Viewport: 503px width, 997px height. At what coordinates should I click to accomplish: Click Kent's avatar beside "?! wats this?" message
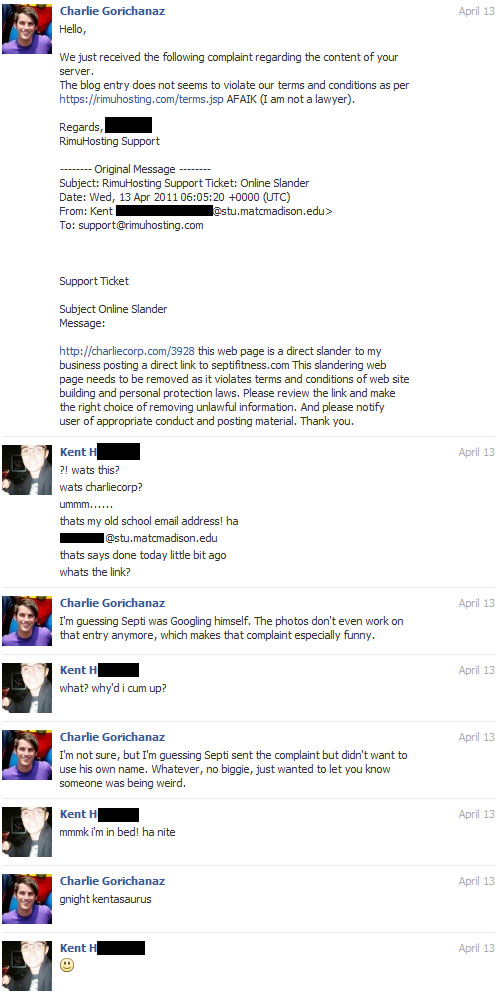pyautogui.click(x=27, y=470)
